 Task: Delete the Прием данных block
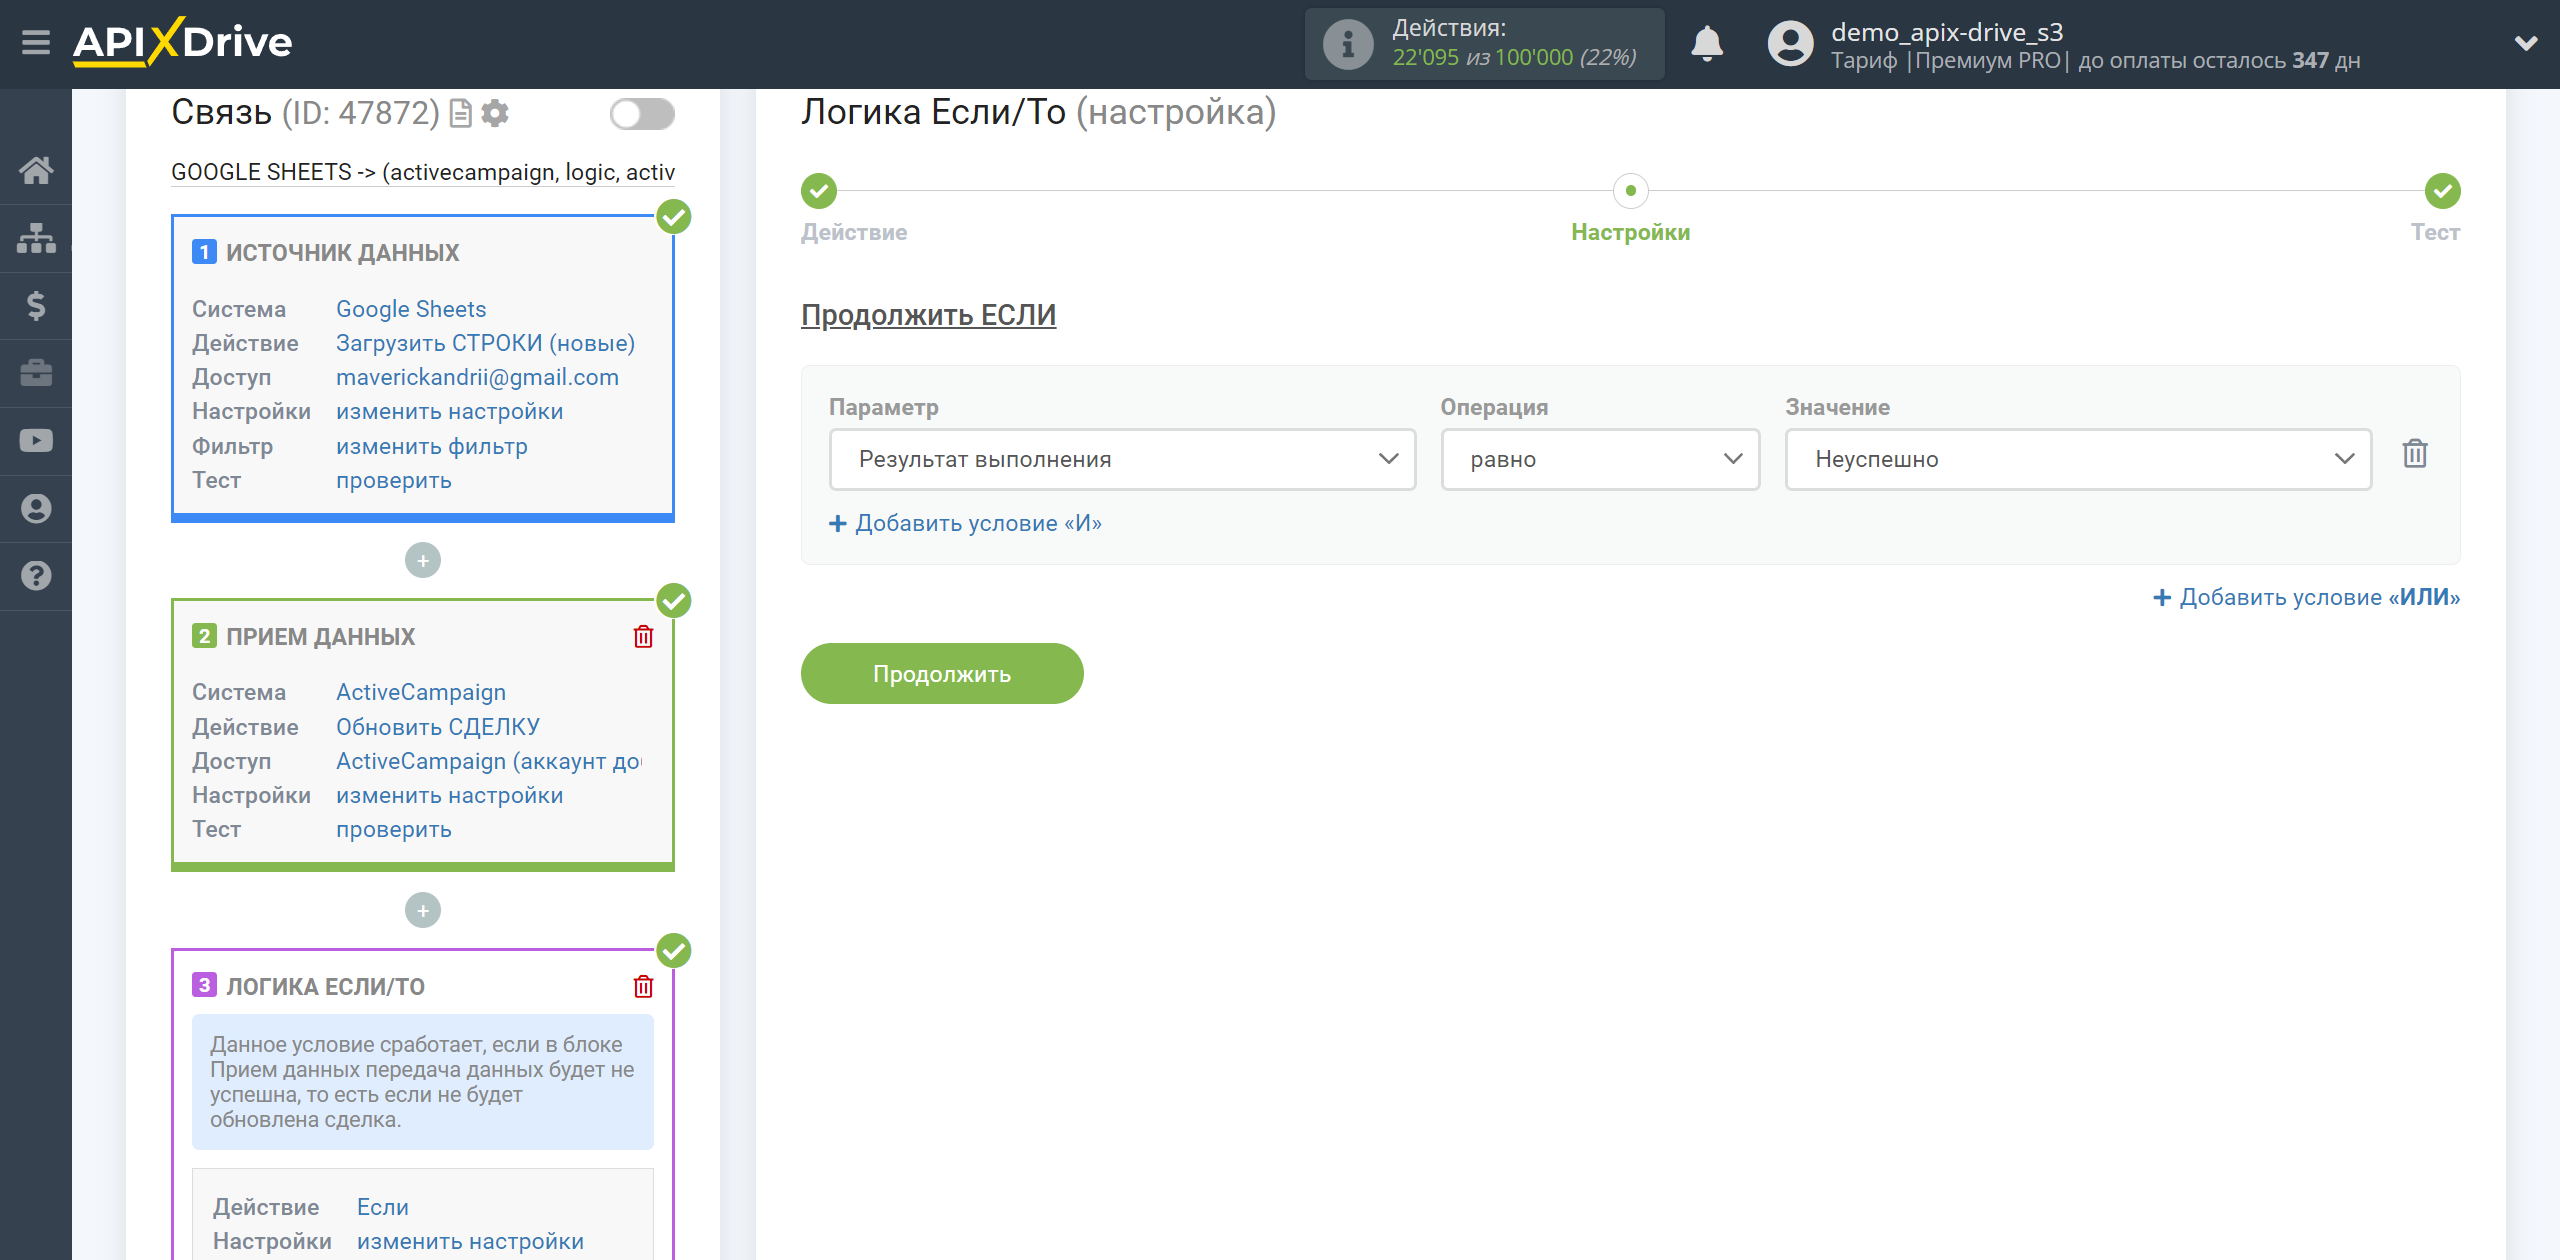pos(643,637)
